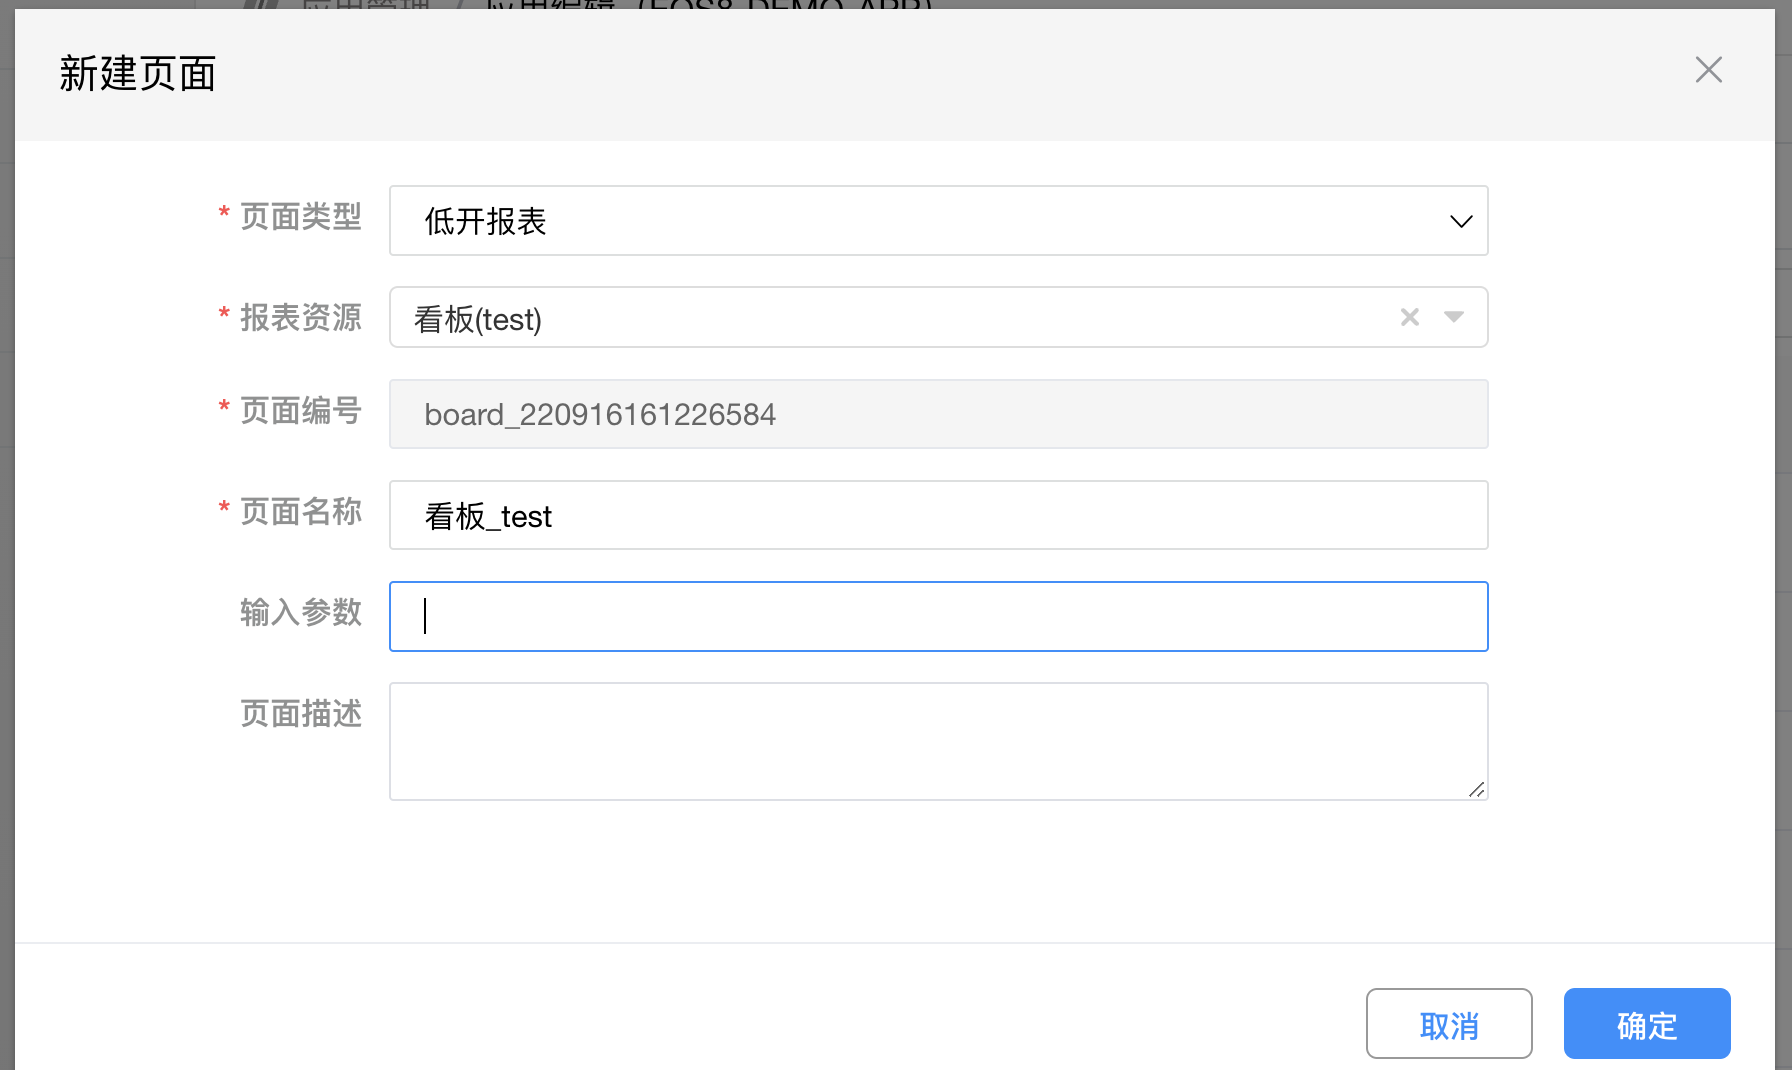The width and height of the screenshot is (1792, 1070).
Task: Click the 页面编号 field label
Action: [300, 411]
